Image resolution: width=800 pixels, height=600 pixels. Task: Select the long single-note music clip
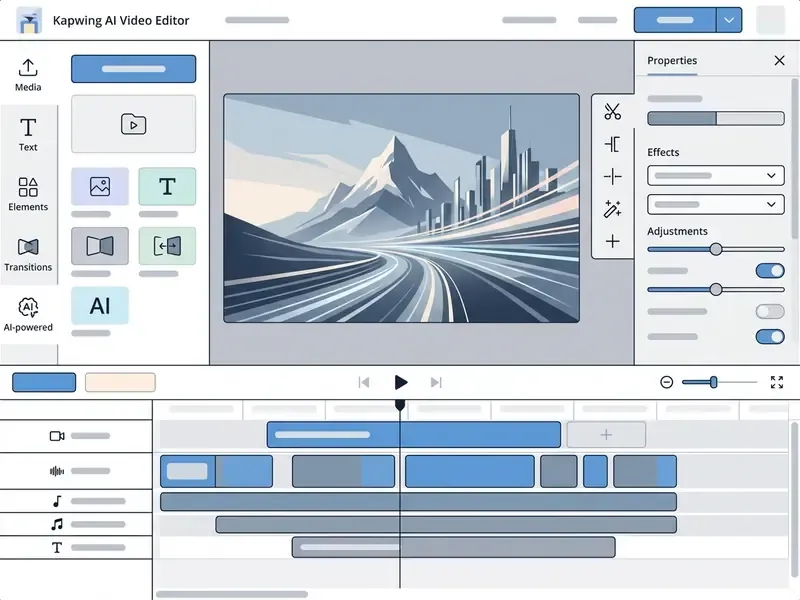418,502
